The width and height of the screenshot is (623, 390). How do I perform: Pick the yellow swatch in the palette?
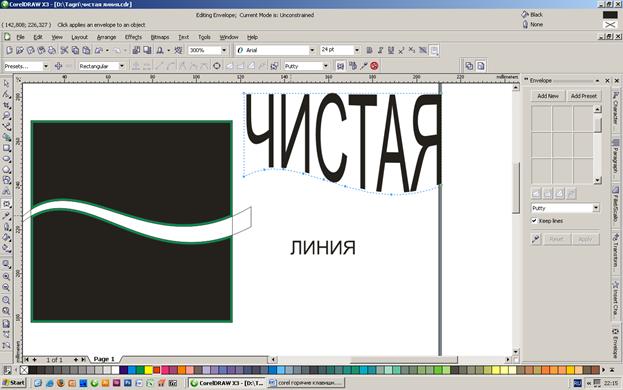click(x=148, y=370)
